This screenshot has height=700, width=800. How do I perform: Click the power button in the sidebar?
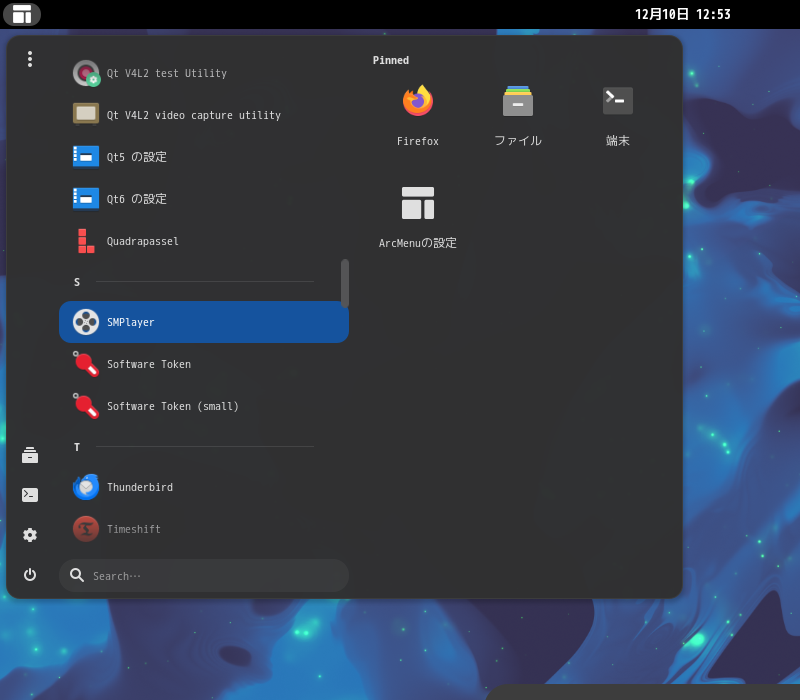click(29, 575)
